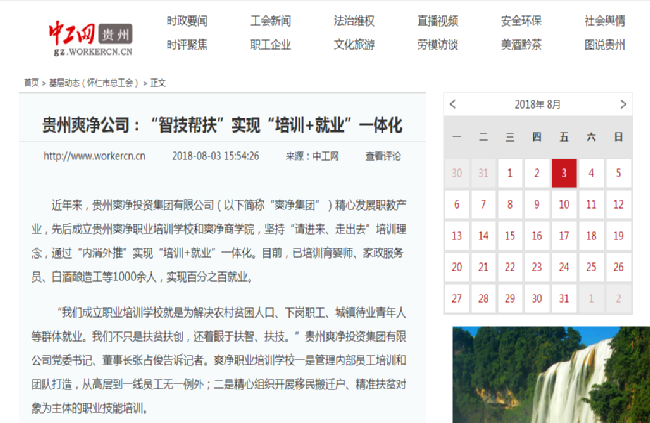The image size is (650, 423).
Task: Open the 社会舆情 menu item
Action: coord(605,21)
